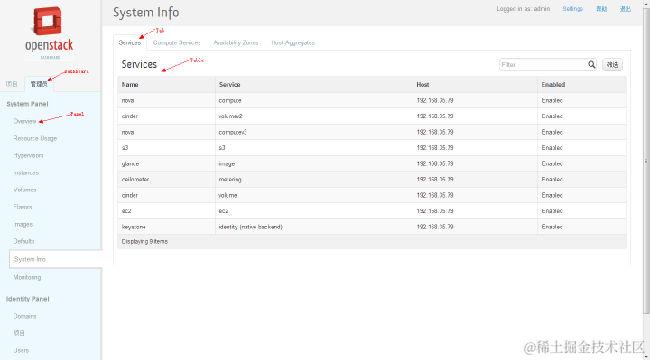Click the filter button beside search
The image size is (650, 360).
(612, 65)
